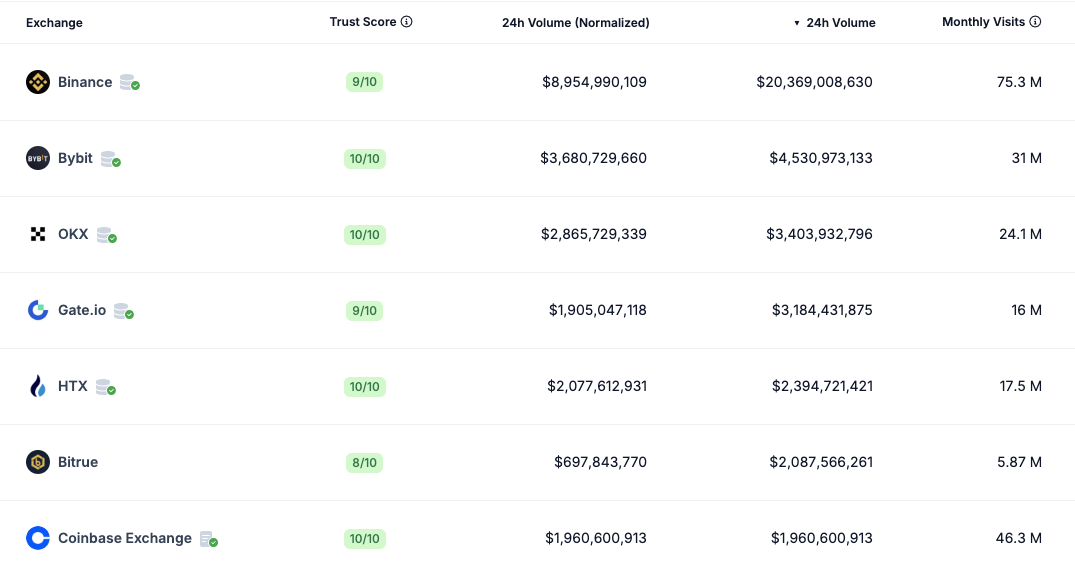This screenshot has height=576, width=1075.
Task: Click the OKX logo icon
Action: (38, 234)
